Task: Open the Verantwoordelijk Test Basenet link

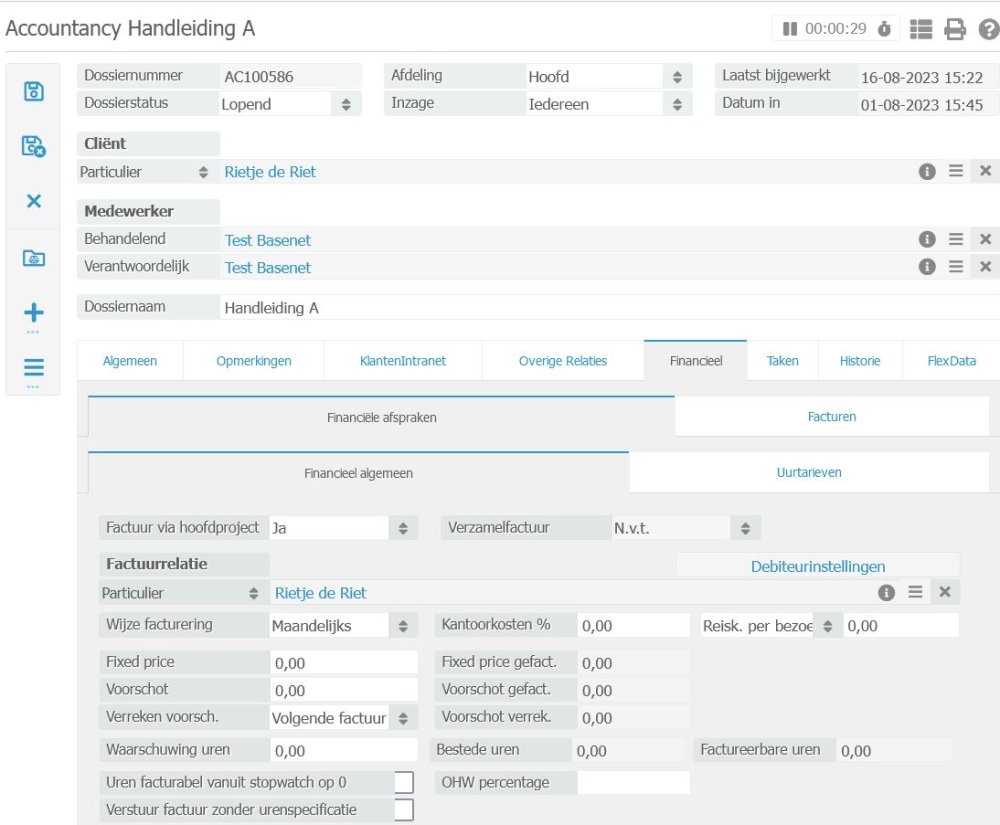Action: click(268, 267)
